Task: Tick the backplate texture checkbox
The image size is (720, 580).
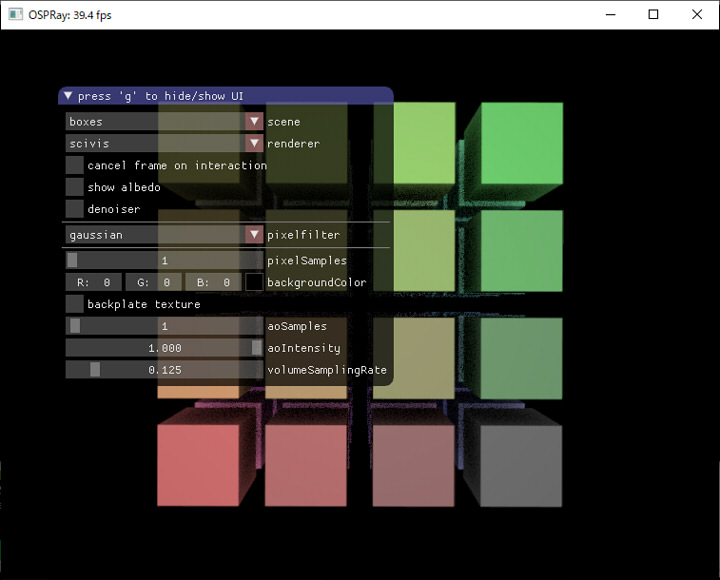Action: 75,304
